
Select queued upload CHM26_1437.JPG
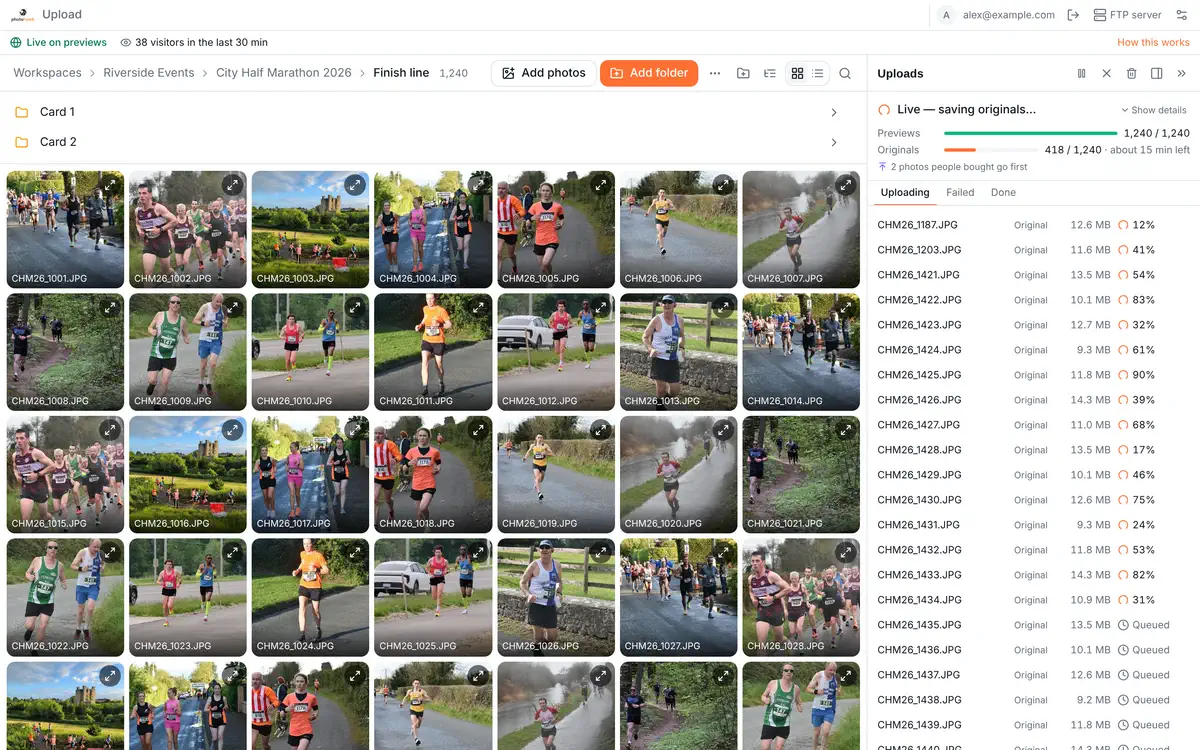click(1033, 675)
